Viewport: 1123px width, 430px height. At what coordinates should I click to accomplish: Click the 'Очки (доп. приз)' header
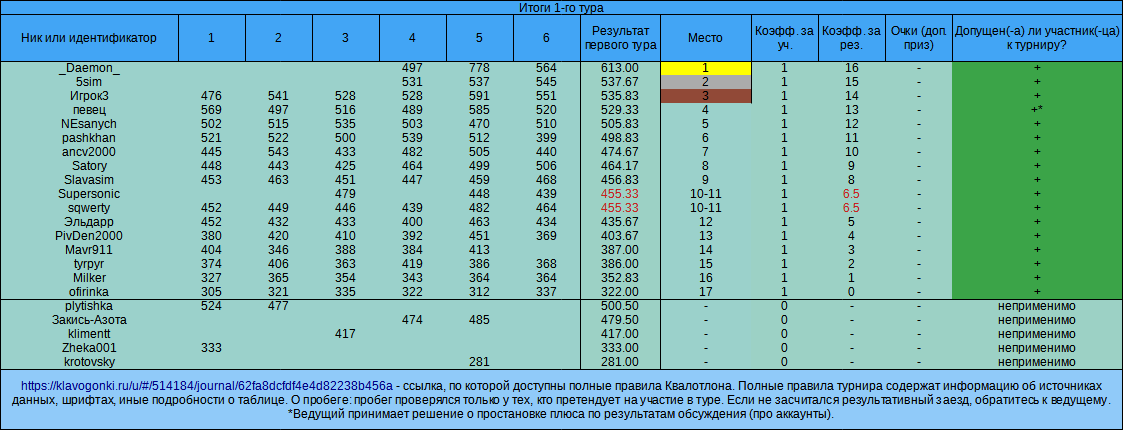(919, 38)
